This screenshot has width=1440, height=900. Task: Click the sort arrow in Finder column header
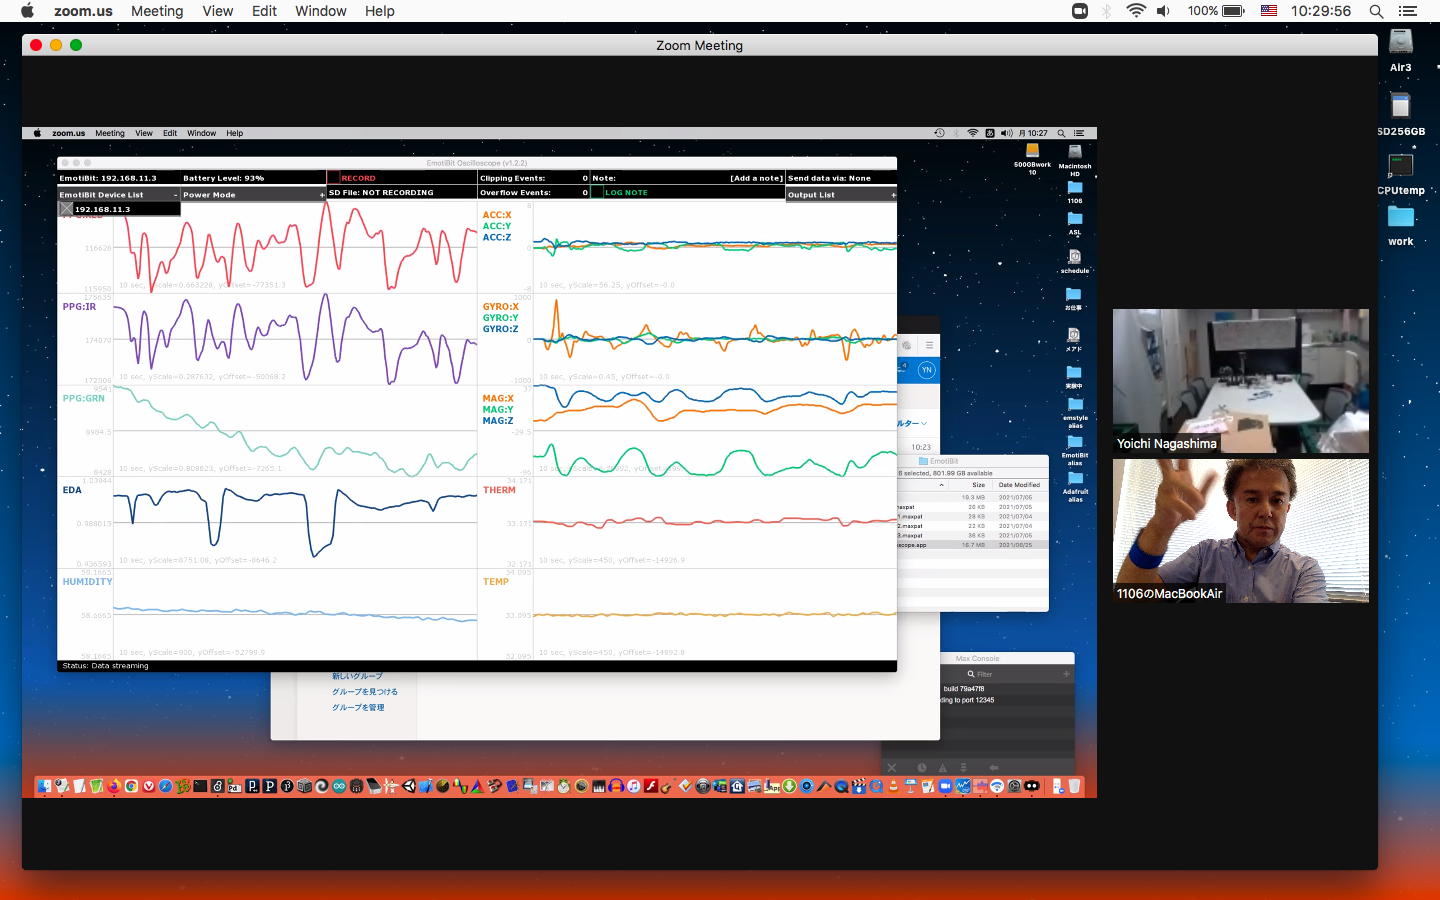941,485
